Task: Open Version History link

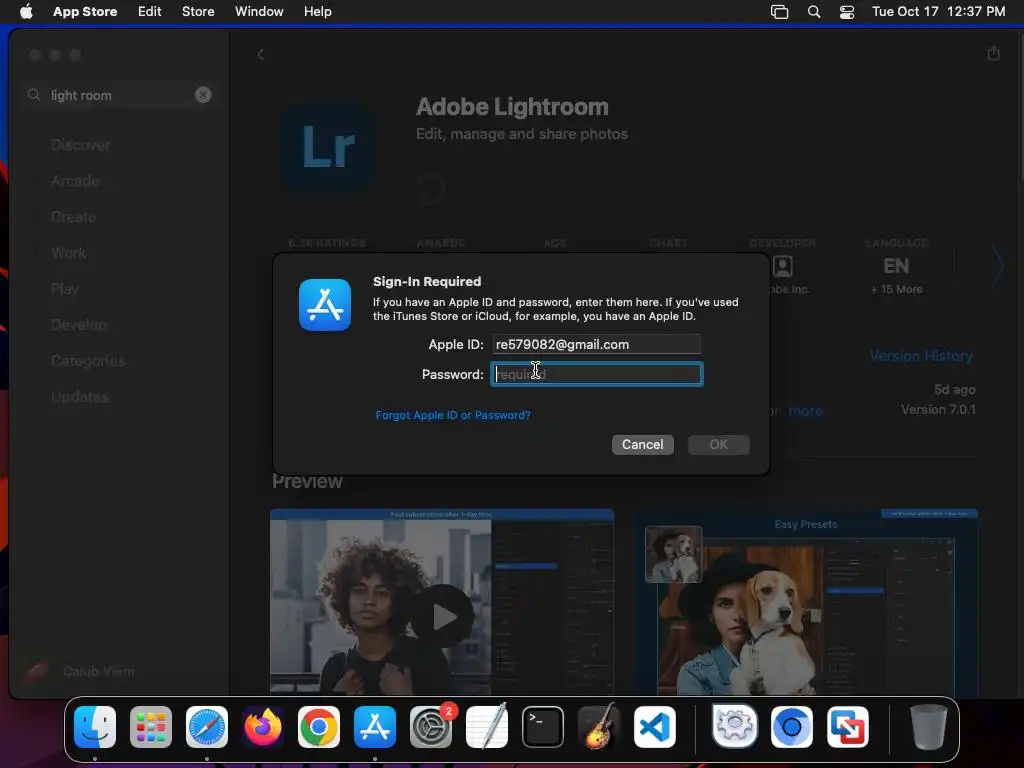Action: 921,356
